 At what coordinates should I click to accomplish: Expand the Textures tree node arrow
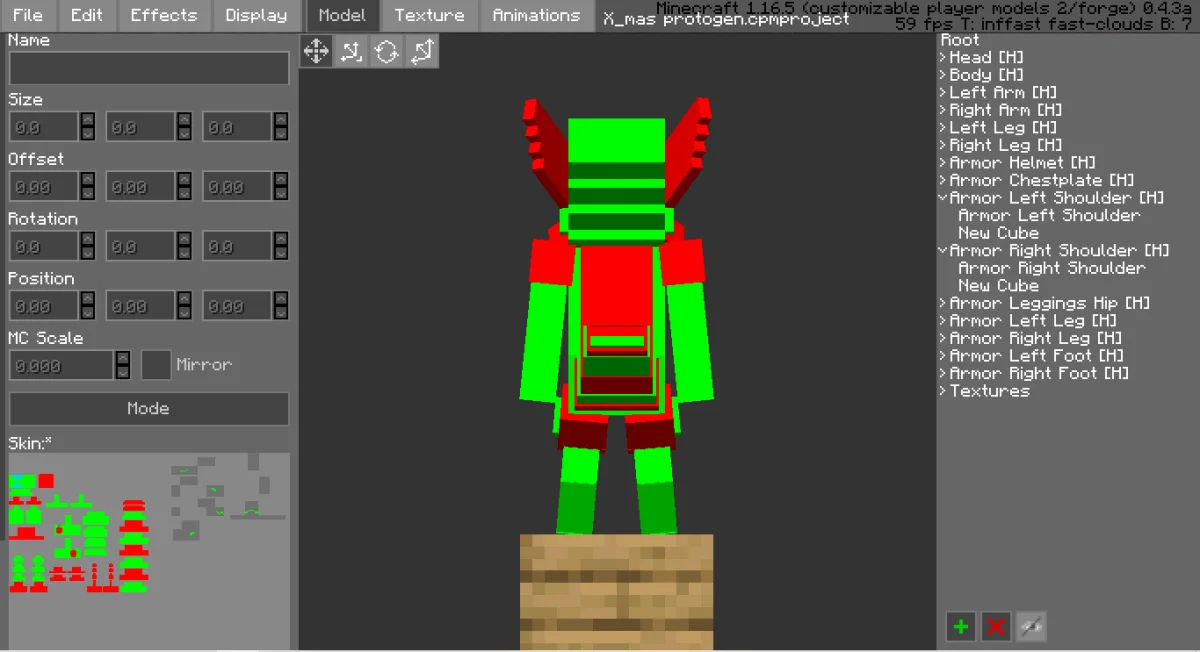point(943,391)
